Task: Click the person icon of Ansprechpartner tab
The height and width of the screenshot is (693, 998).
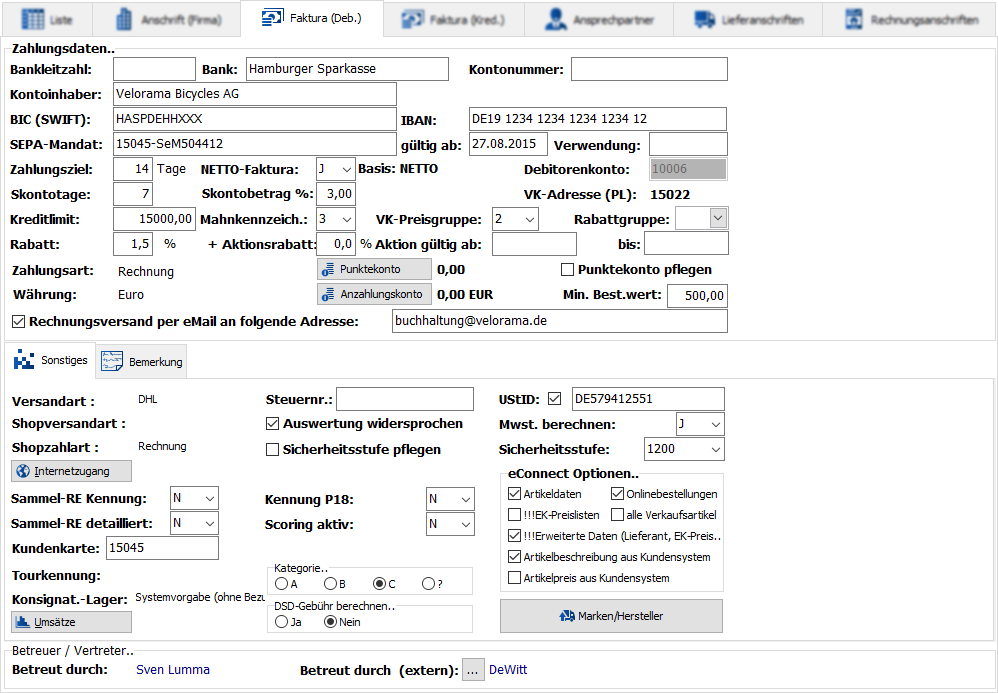Action: pyautogui.click(x=556, y=19)
